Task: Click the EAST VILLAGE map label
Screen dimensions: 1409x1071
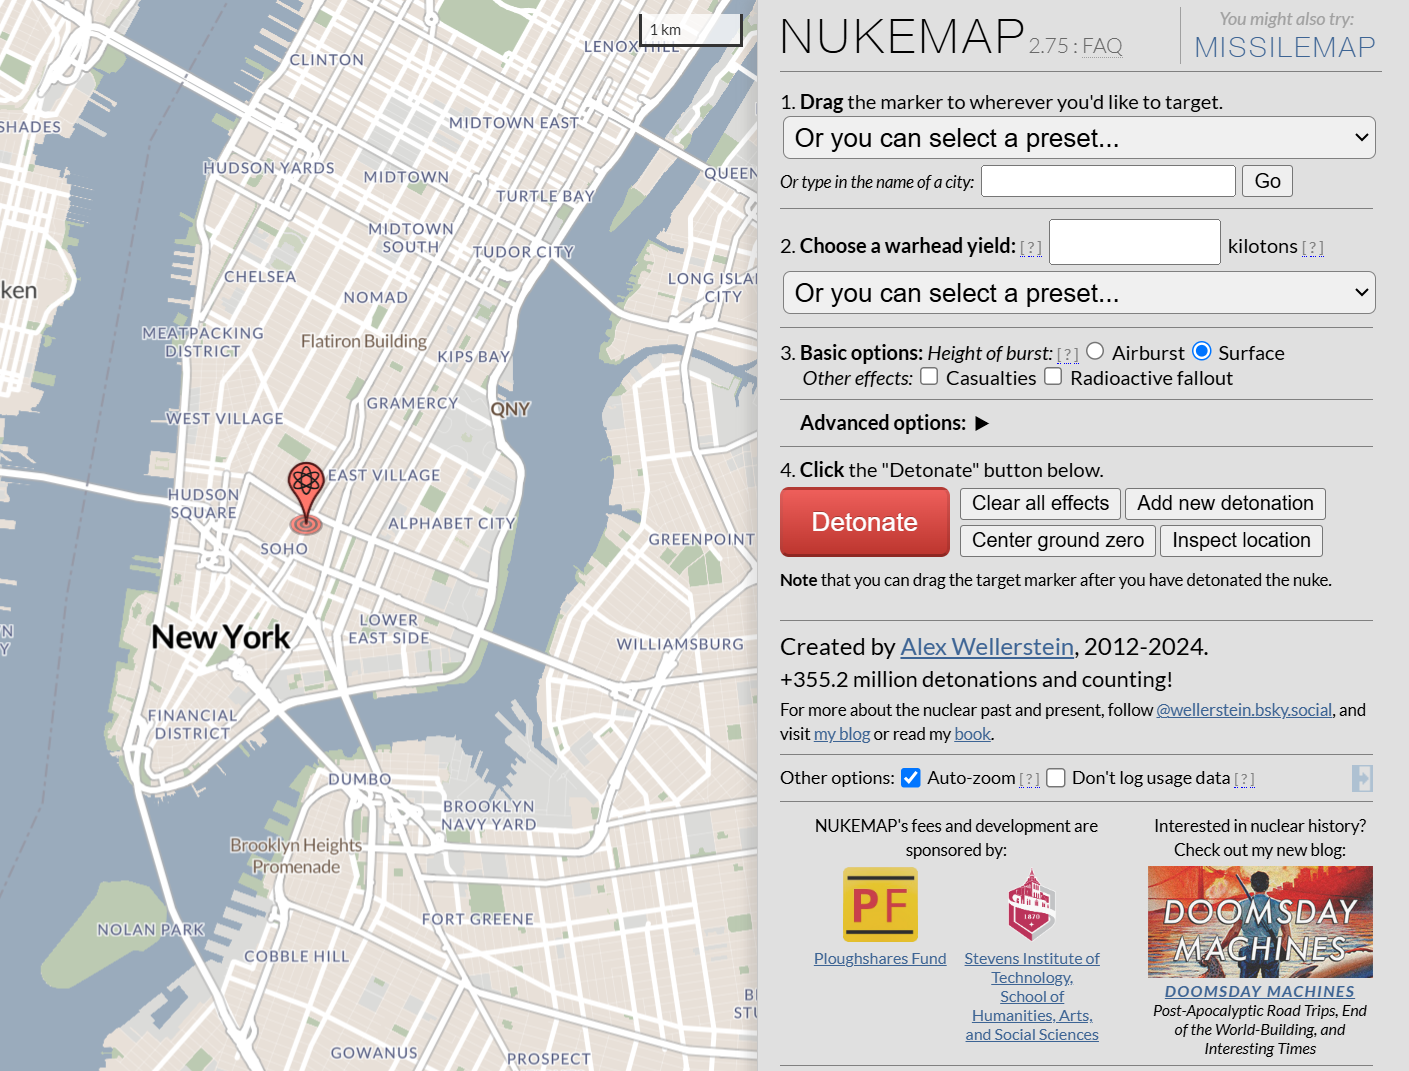Action: (x=384, y=475)
